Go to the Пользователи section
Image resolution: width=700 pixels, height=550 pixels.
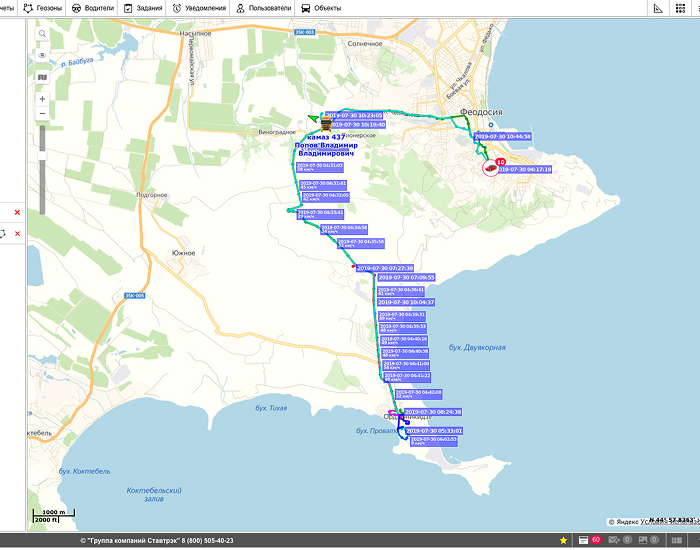click(x=264, y=8)
